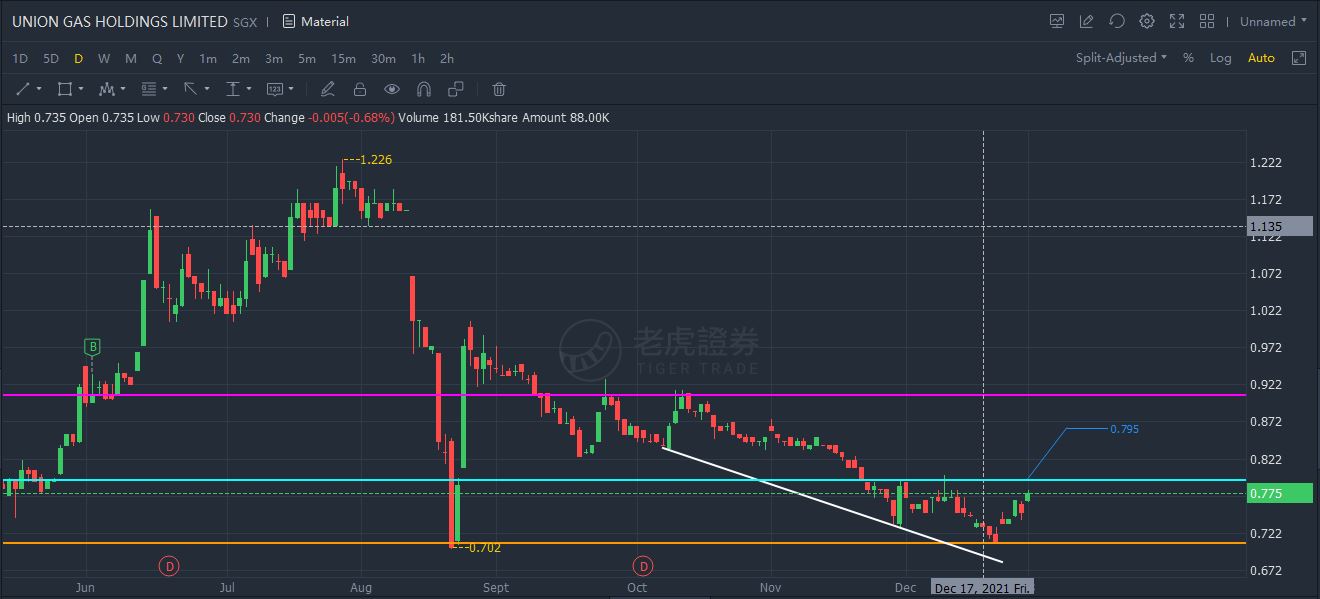Expand the line tool dropdown arrow

[39, 89]
